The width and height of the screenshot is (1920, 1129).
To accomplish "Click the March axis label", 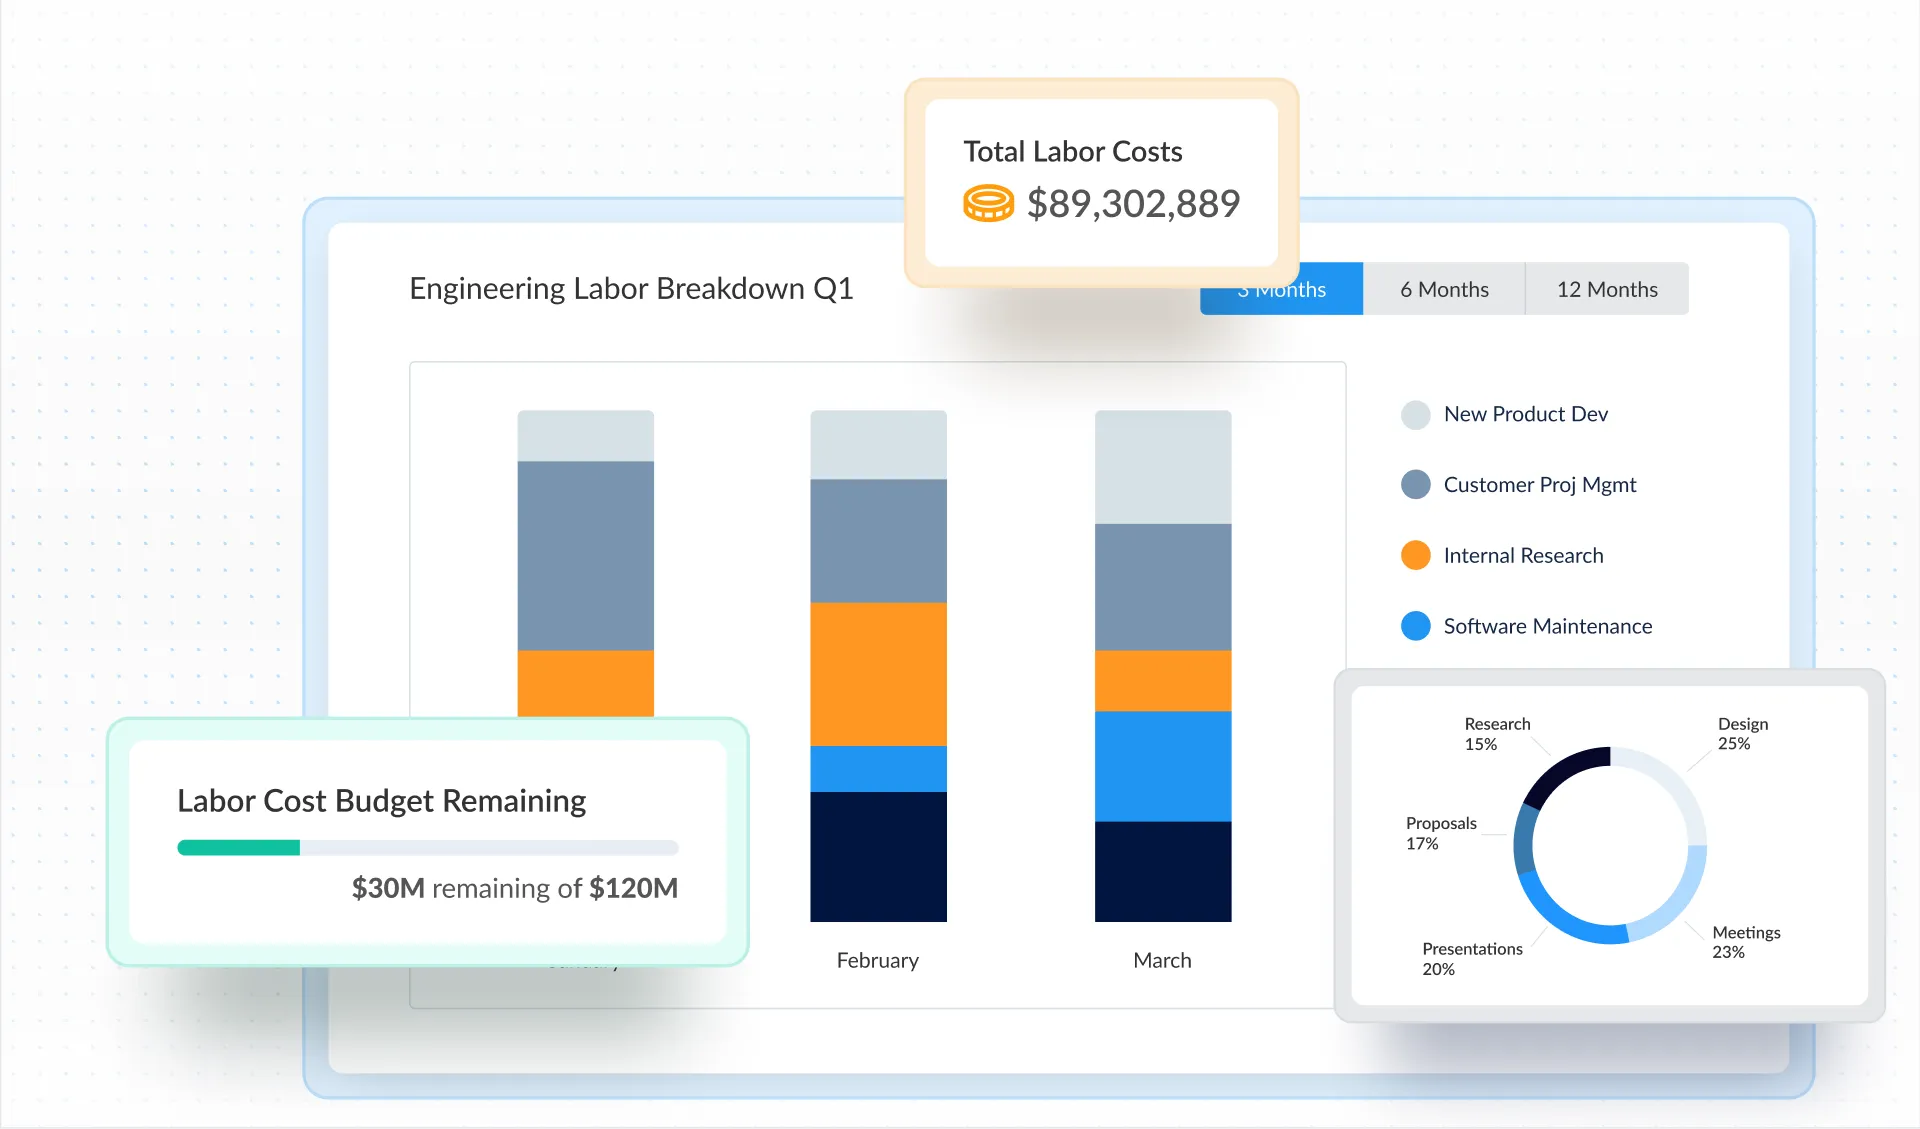I will (1162, 960).
